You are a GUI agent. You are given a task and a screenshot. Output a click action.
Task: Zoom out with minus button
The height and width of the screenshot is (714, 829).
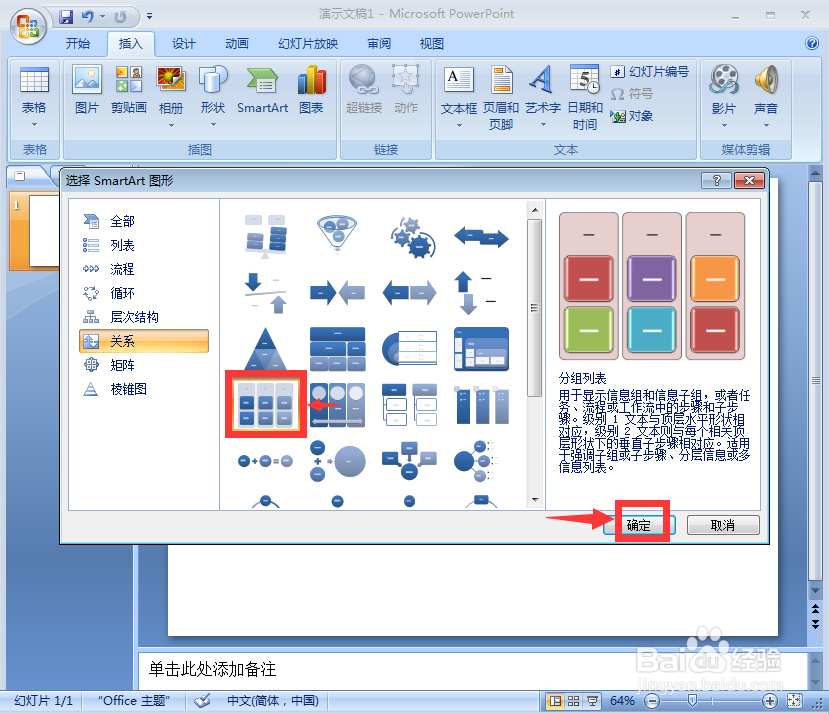(652, 701)
